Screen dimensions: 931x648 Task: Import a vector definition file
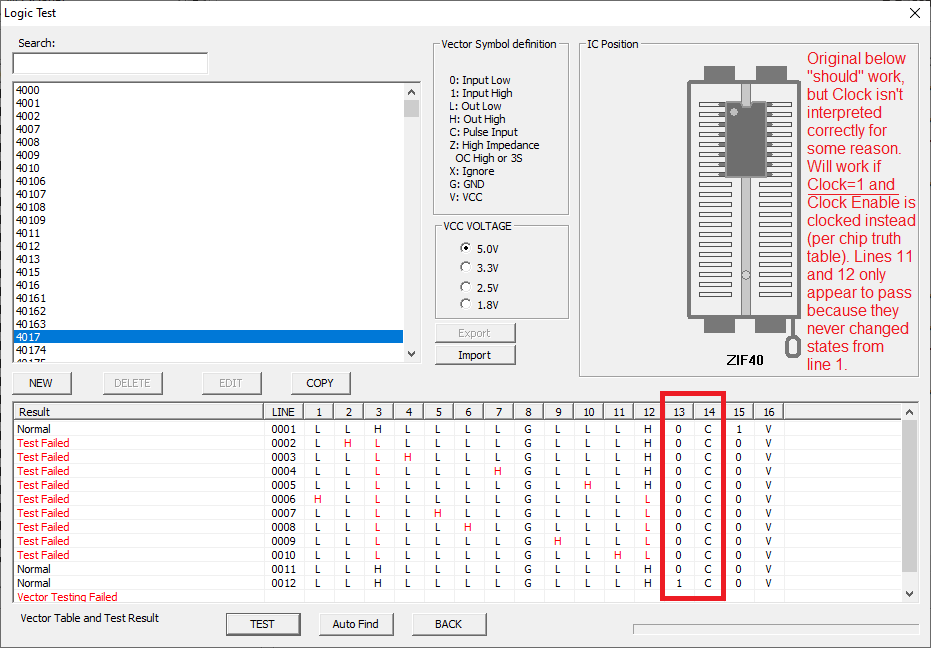pyautogui.click(x=474, y=355)
